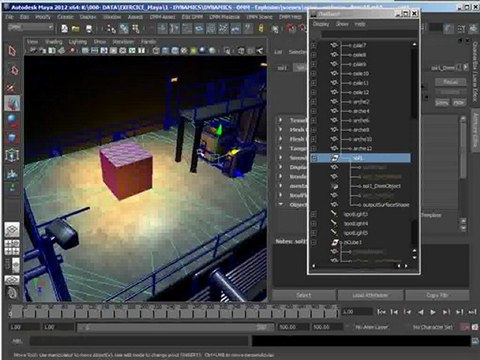Click Select by hierarchy icon
Screen dimensions: 480x360
coord(111,29)
